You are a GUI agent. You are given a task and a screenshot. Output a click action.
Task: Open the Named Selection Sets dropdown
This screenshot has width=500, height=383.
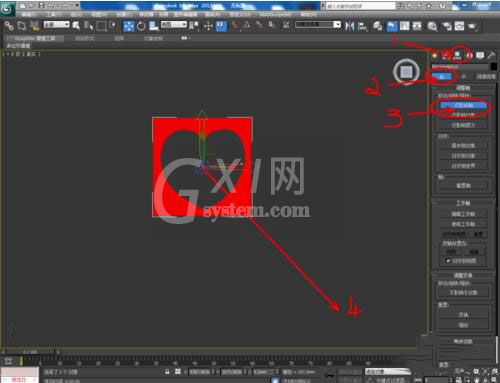(x=318, y=24)
